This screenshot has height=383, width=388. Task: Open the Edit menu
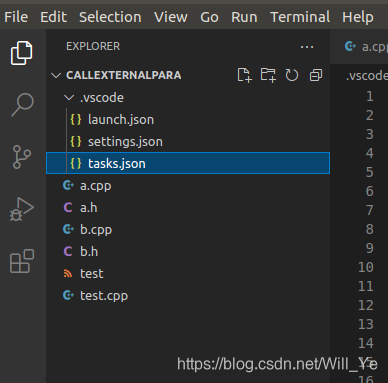[53, 17]
